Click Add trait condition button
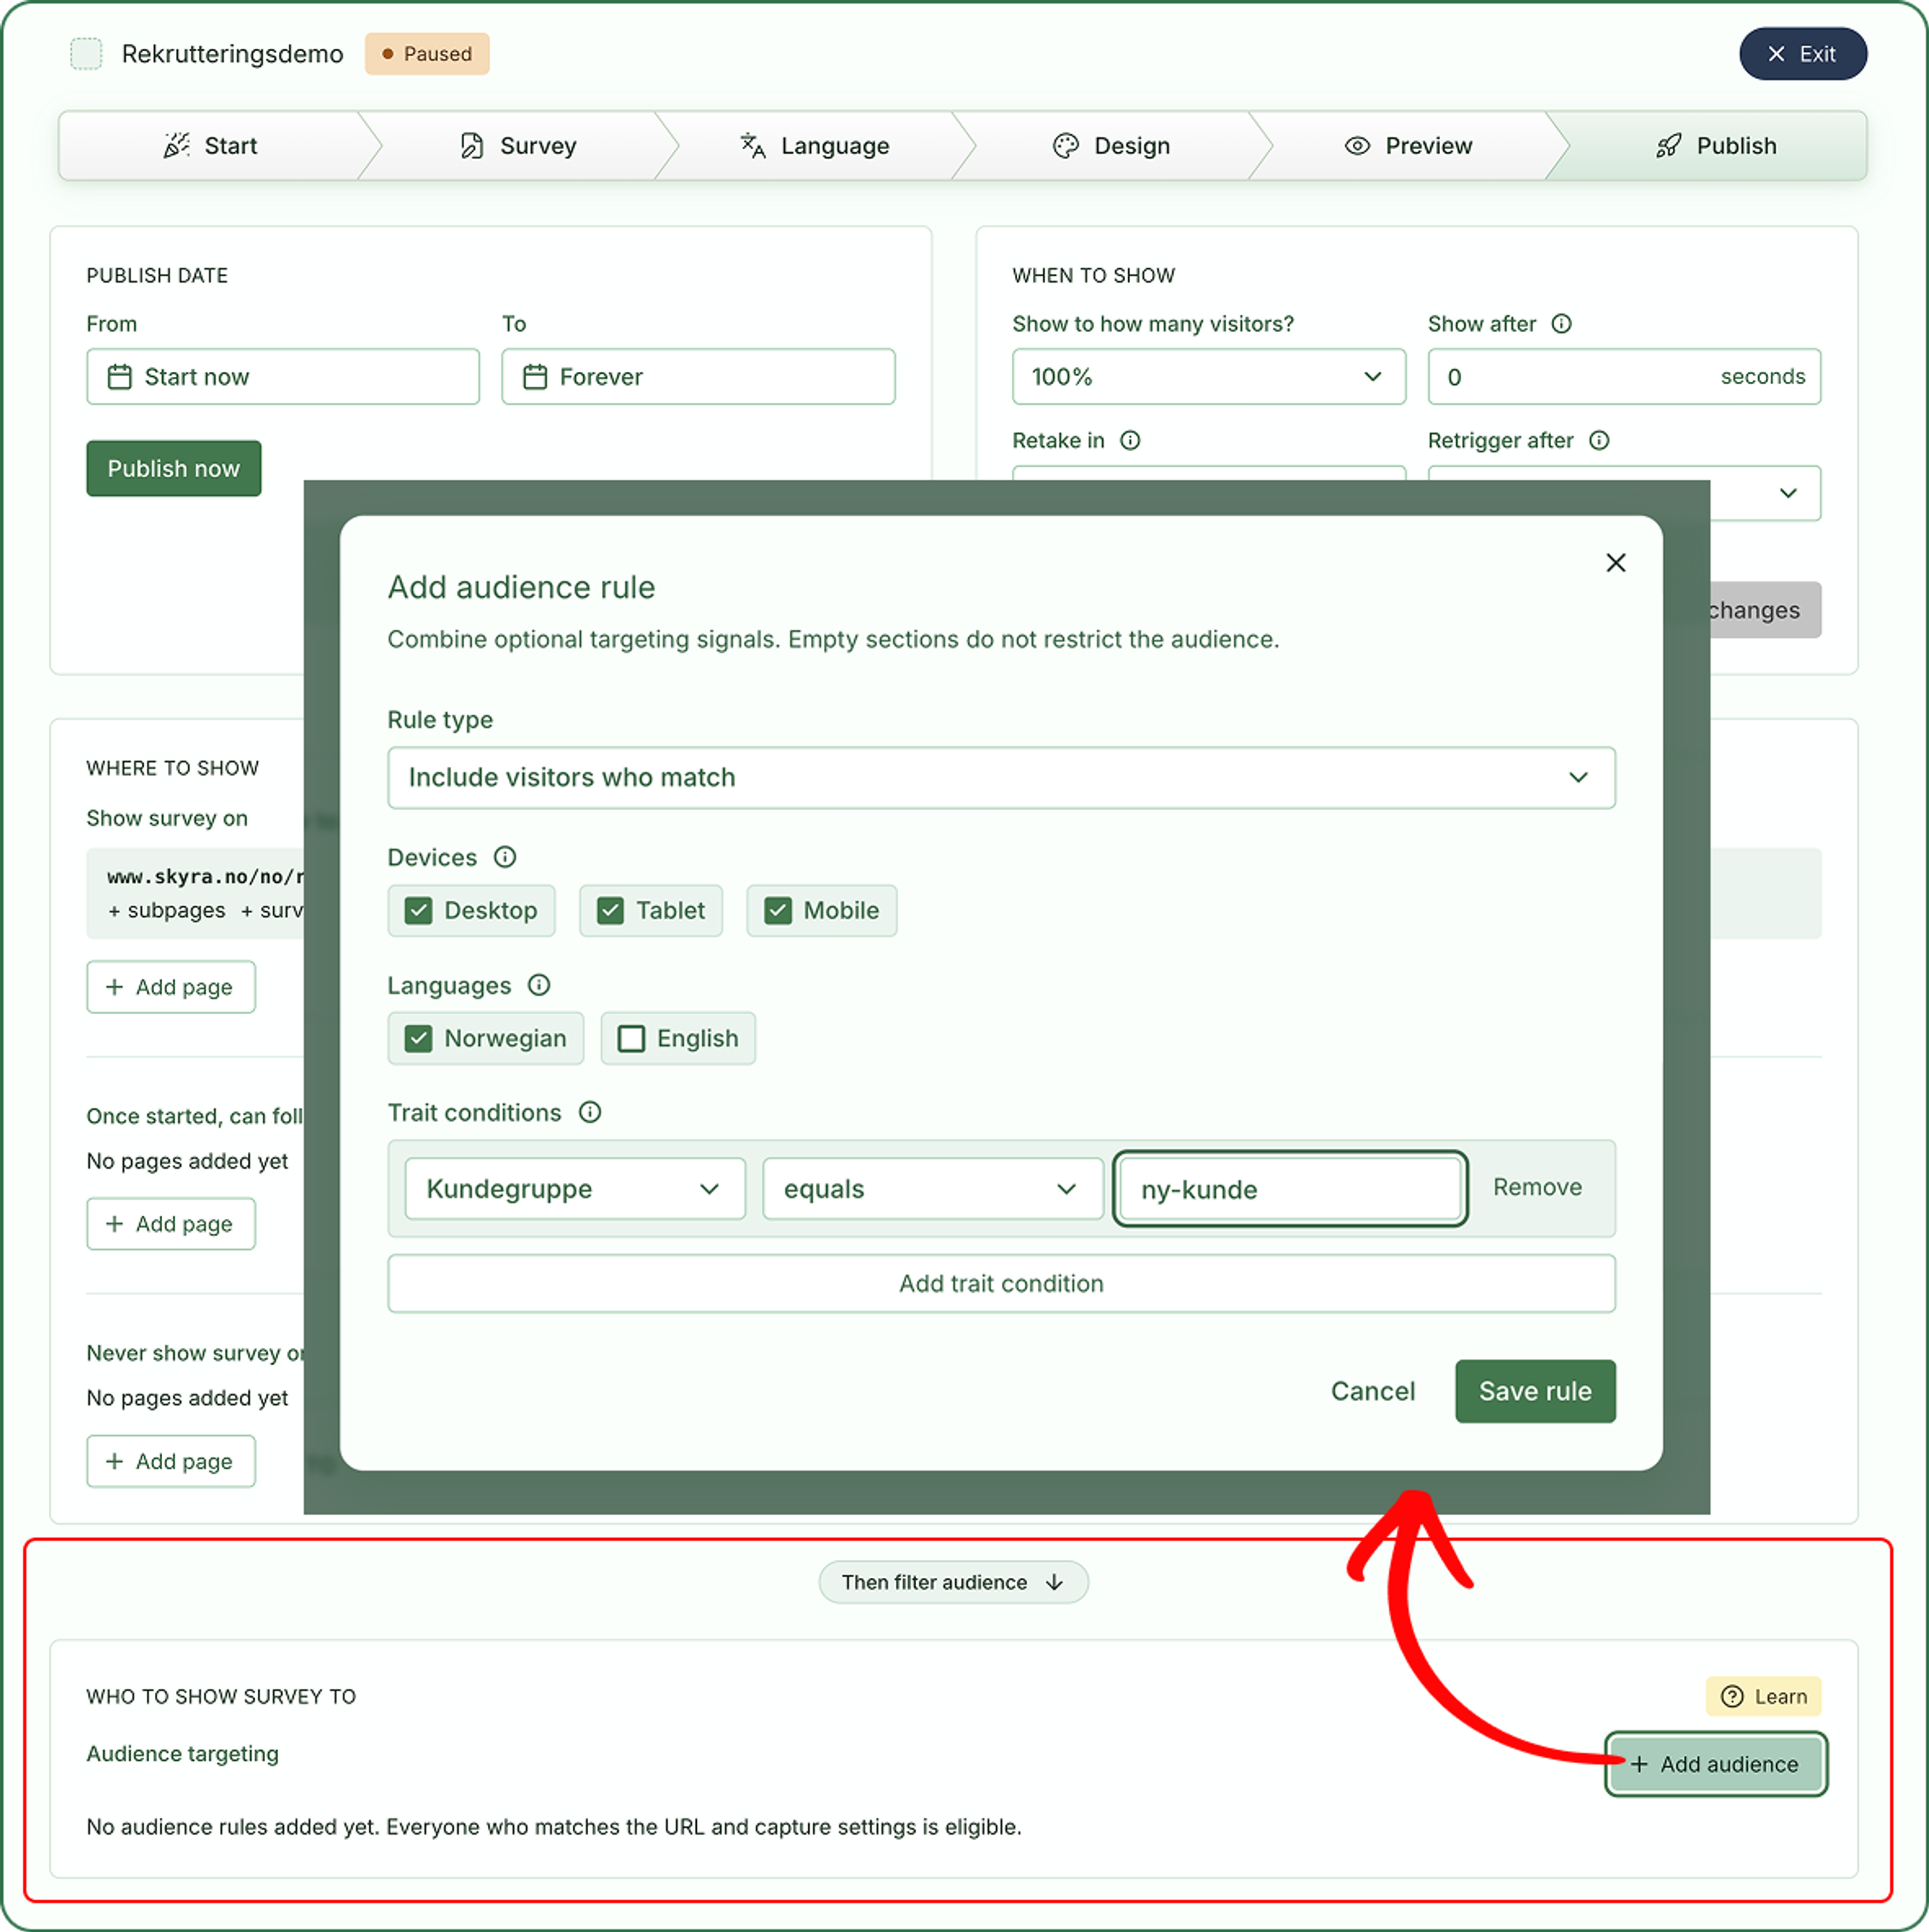This screenshot has width=1929, height=1932. [1001, 1283]
